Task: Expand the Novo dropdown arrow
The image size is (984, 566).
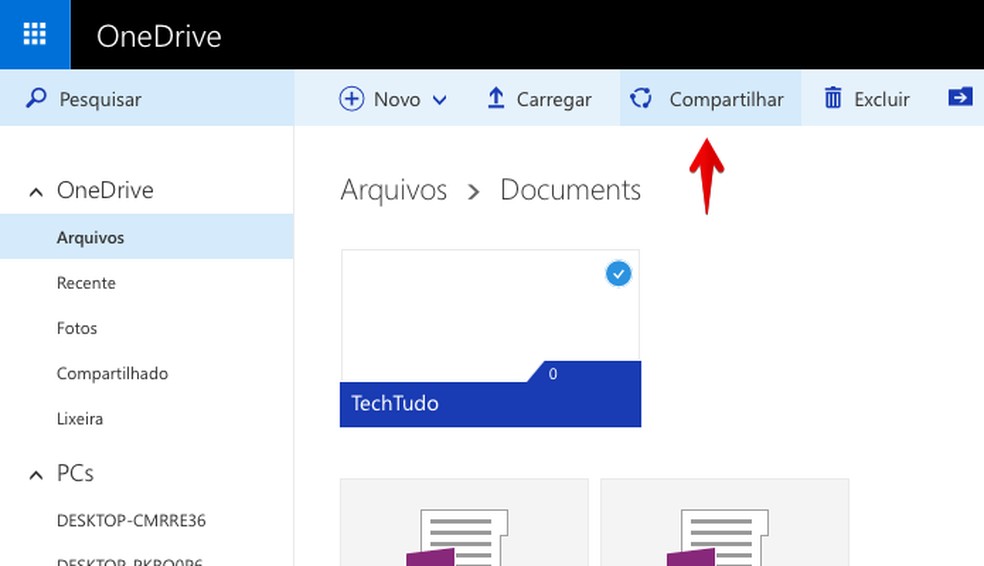Action: click(x=439, y=100)
